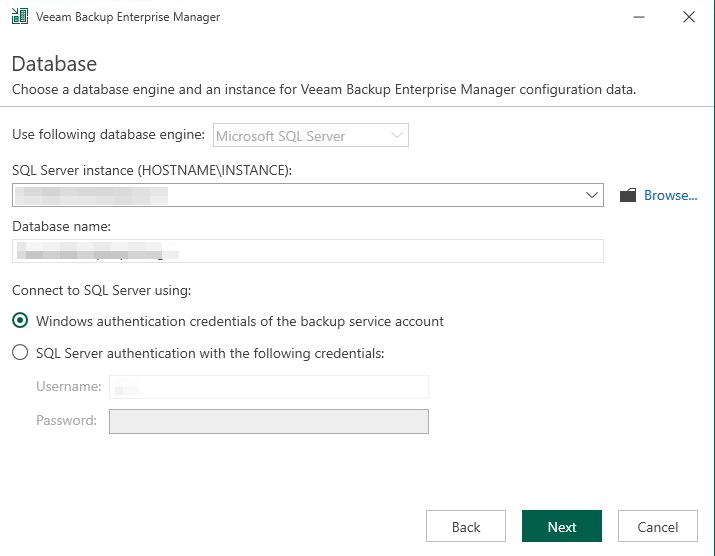Click the folder icon beside Browse
Viewport: 715px width, 556px height.
click(628, 195)
